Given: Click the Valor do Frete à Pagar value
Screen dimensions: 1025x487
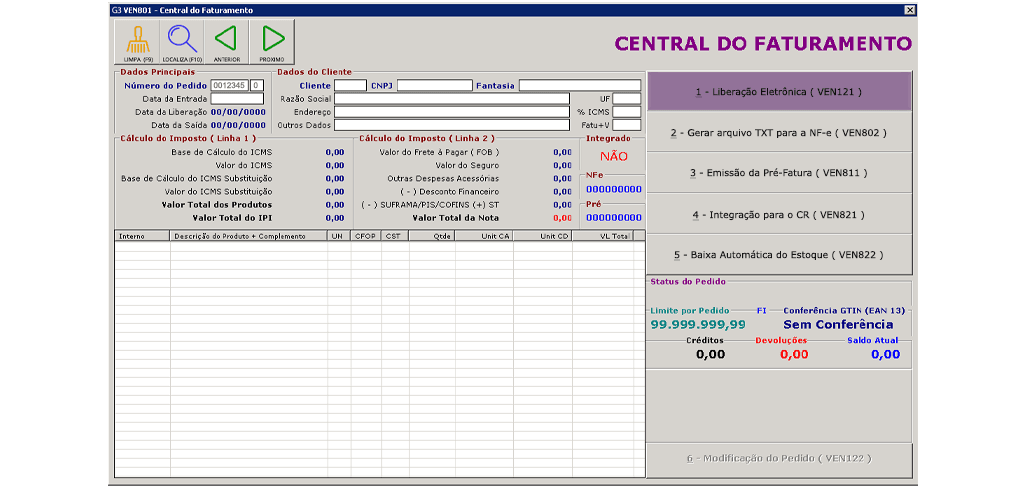Looking at the screenshot, I should click(x=562, y=152).
